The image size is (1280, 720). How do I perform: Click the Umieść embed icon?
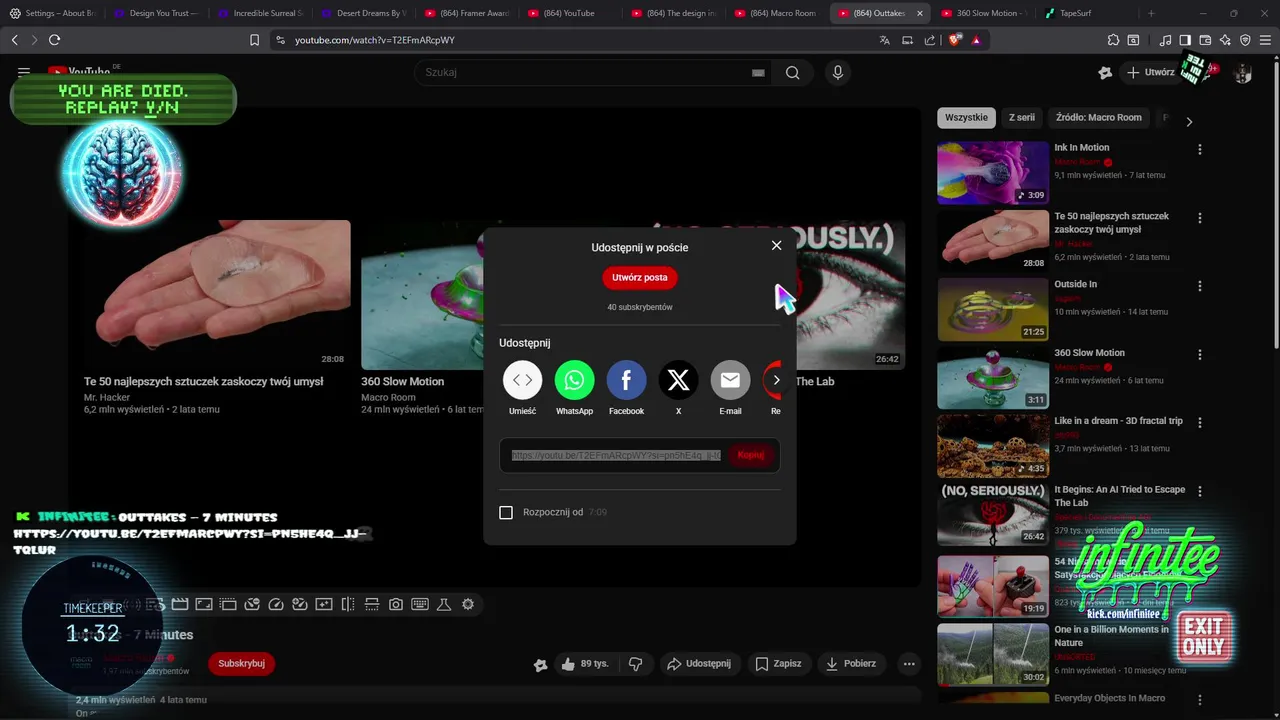pos(522,380)
